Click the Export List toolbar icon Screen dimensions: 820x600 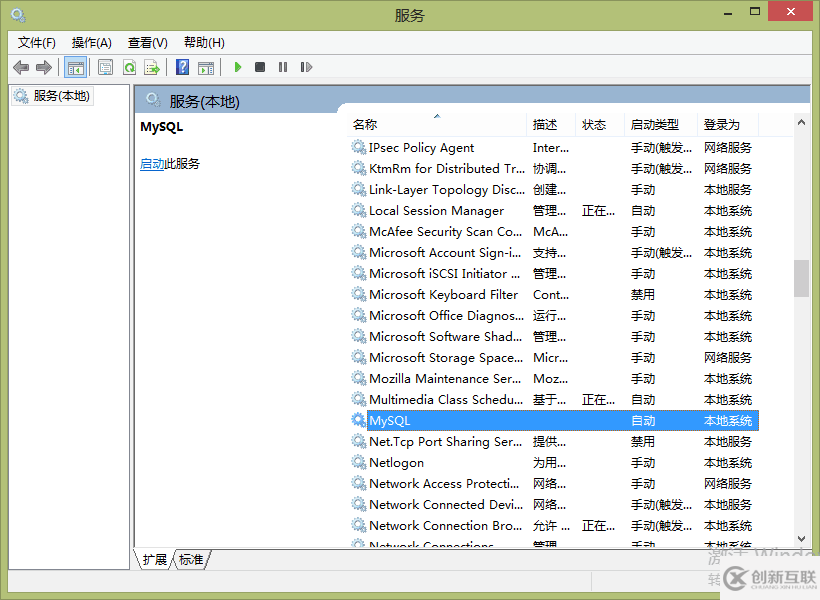tap(152, 67)
